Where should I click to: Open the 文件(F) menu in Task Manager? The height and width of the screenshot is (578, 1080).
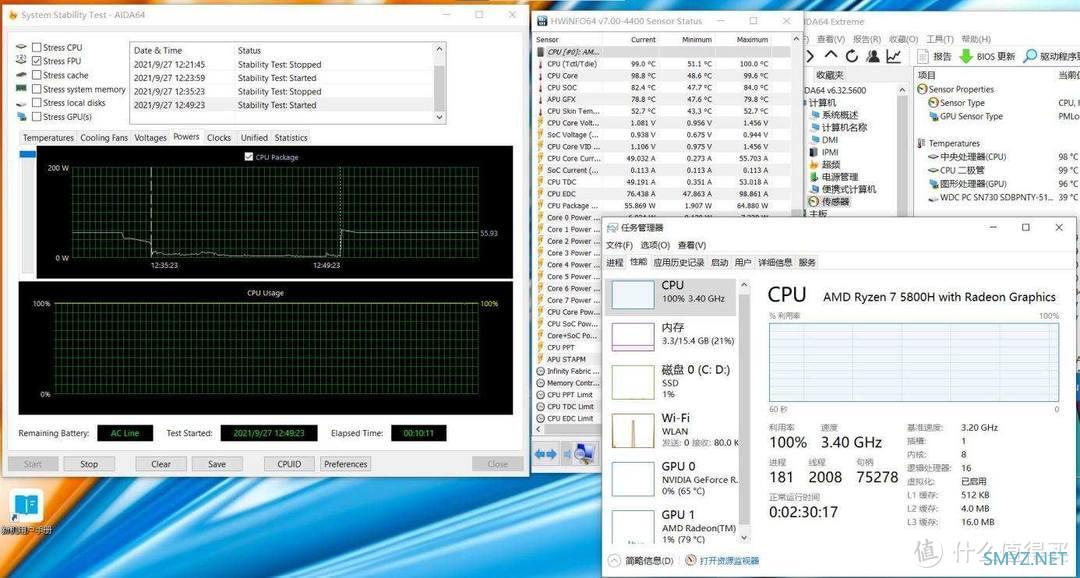pos(619,245)
